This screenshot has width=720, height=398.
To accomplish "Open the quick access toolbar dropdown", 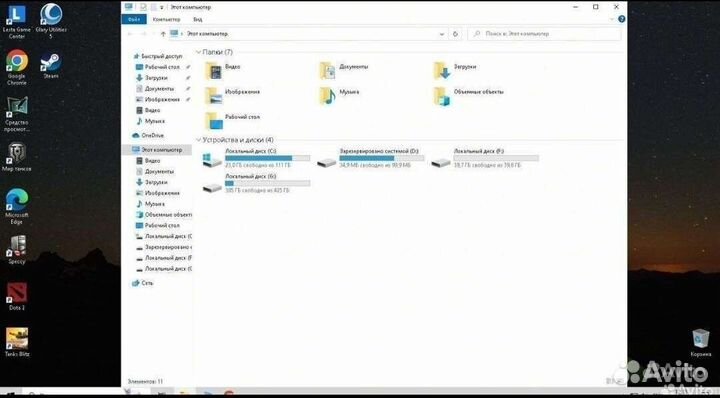I will click(162, 7).
